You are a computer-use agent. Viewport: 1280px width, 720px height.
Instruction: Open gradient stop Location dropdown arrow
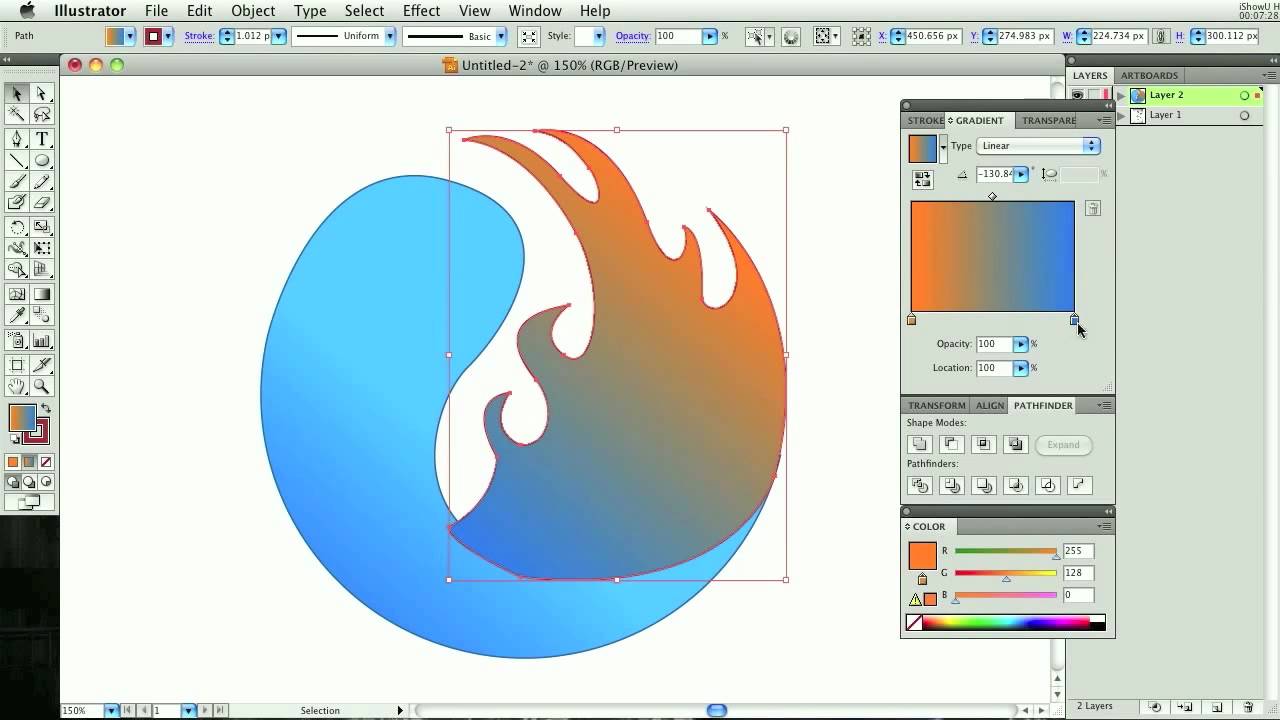(x=1021, y=368)
